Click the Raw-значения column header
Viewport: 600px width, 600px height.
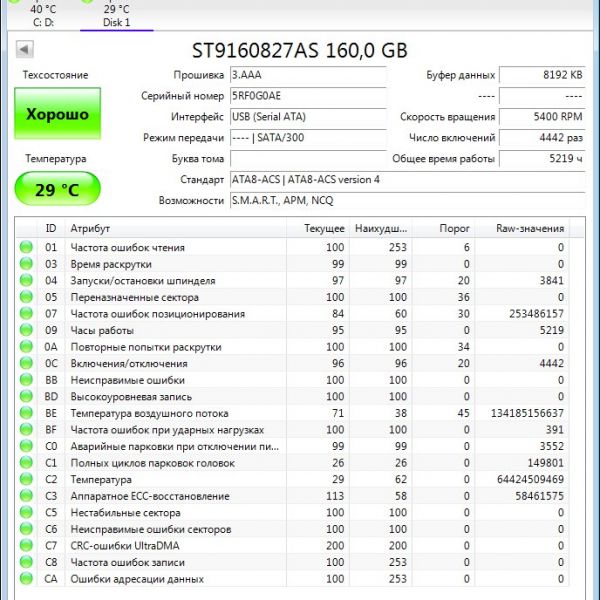pyautogui.click(x=522, y=228)
